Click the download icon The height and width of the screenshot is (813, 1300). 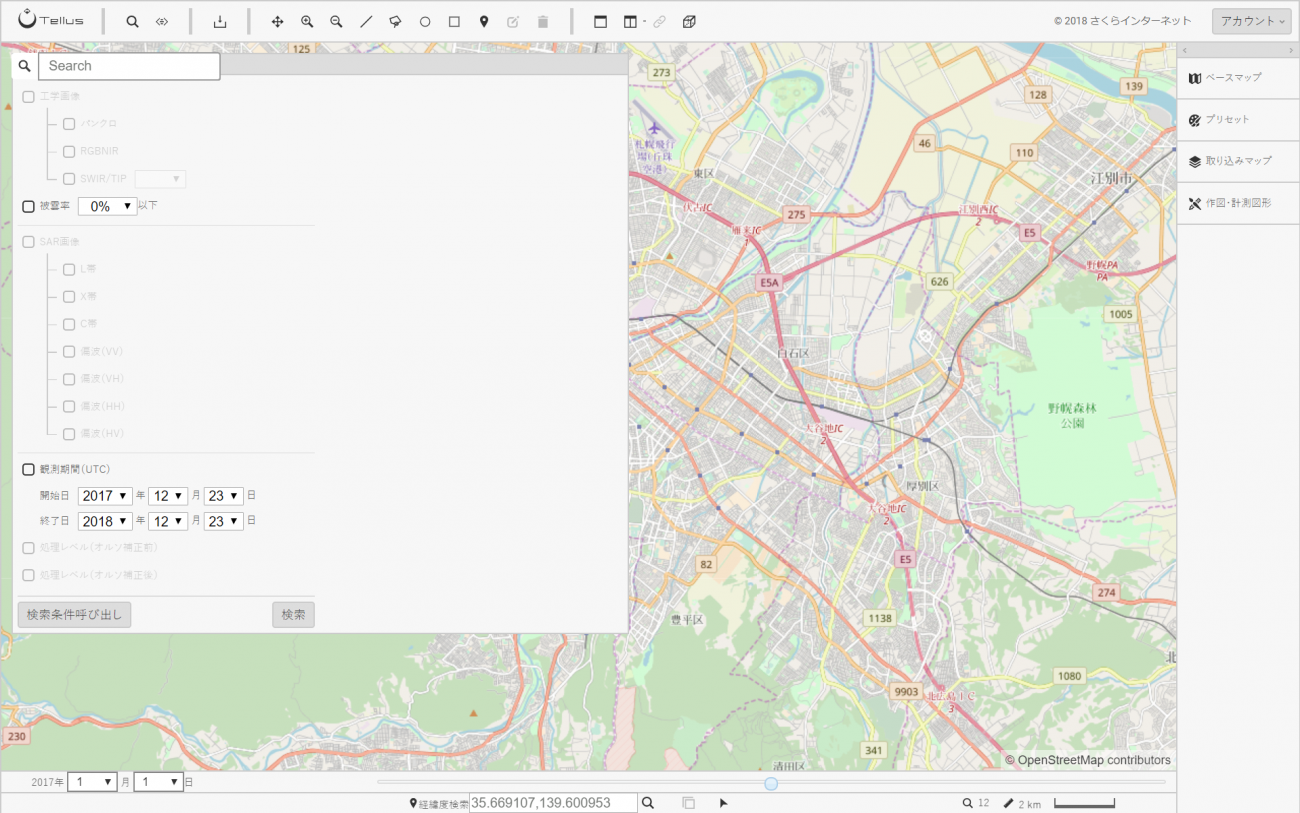[x=220, y=21]
